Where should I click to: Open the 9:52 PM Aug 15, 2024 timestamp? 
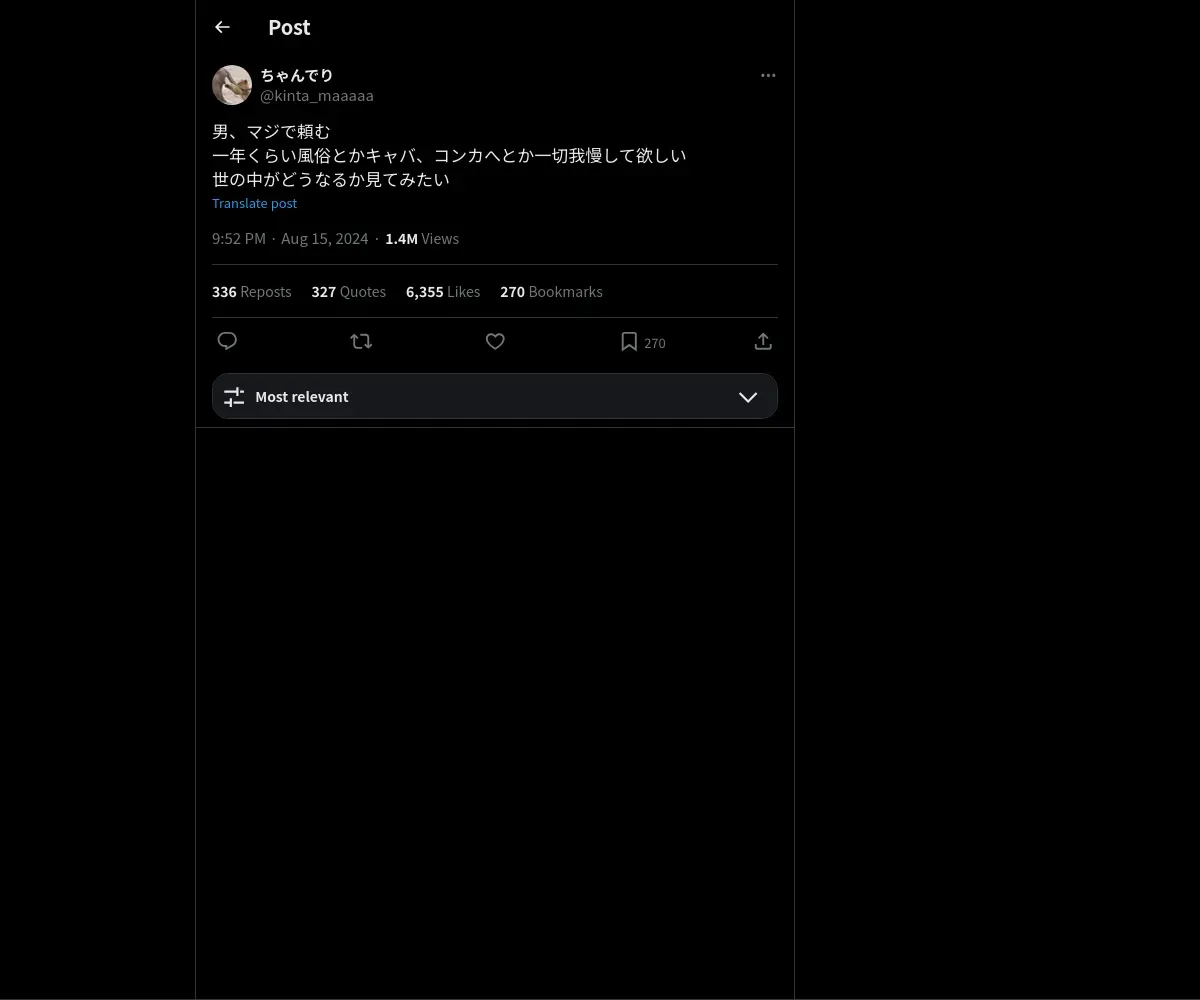coord(290,239)
